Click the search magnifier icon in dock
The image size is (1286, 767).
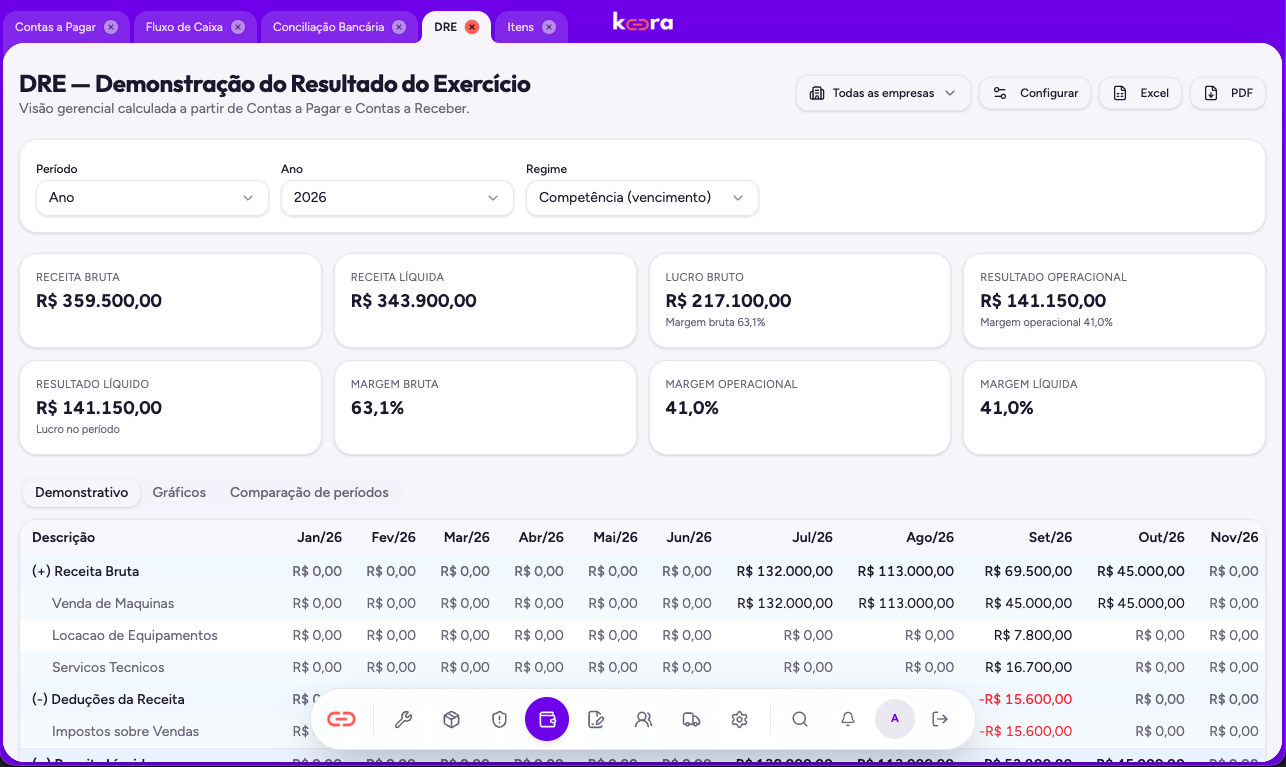pos(800,719)
